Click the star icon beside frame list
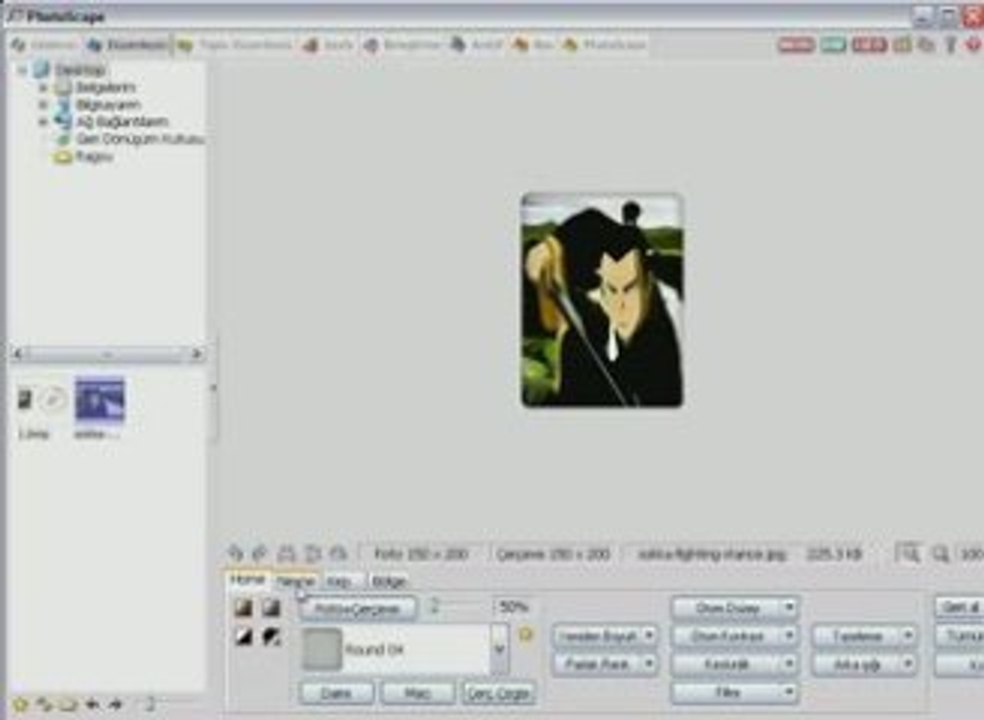984x720 pixels. point(526,635)
